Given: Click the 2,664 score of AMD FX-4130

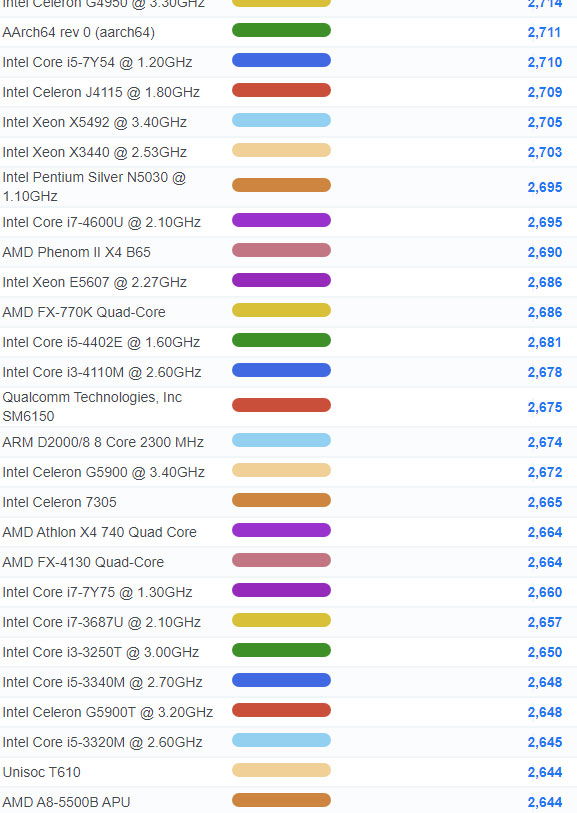Looking at the screenshot, I should [545, 563].
